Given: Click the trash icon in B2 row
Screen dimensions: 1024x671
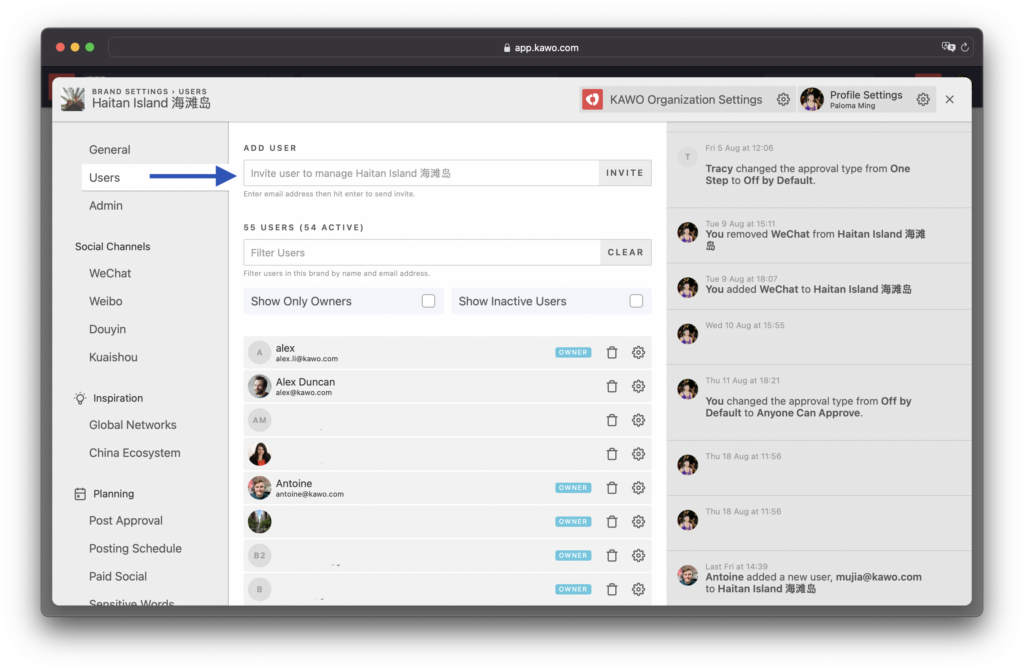Looking at the screenshot, I should pyautogui.click(x=612, y=555).
